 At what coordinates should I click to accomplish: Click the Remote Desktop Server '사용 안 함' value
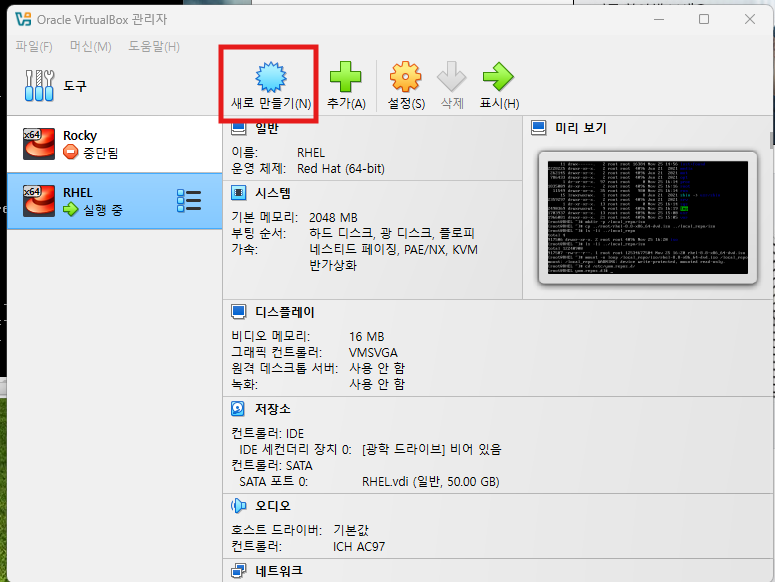(x=377, y=368)
